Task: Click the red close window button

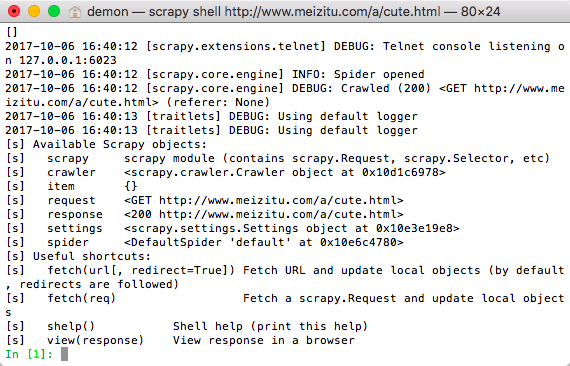Action: [14, 11]
